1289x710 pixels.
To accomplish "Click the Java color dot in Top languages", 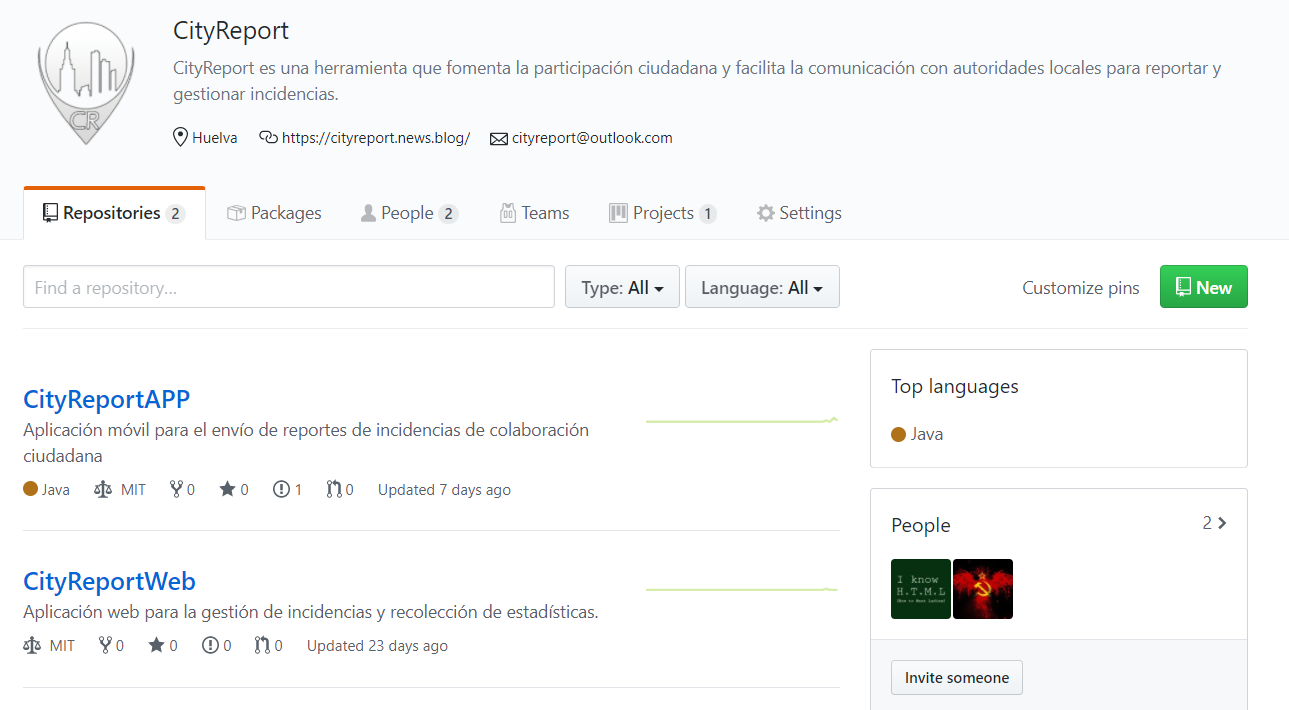I will coord(898,434).
